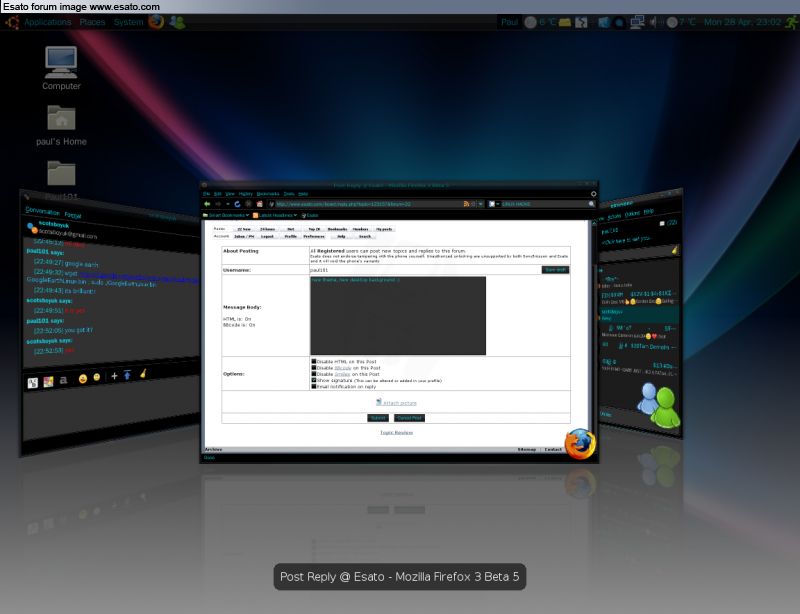Toggle Disable Smilies on this Post checkbox
Image resolution: width=800 pixels, height=614 pixels.
[314, 374]
